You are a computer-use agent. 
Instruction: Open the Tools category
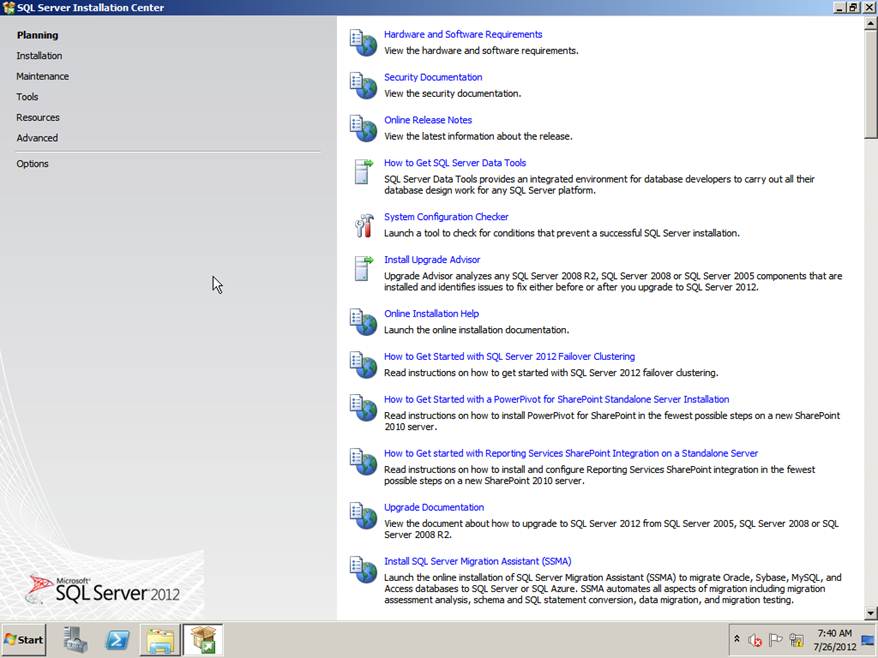[27, 97]
